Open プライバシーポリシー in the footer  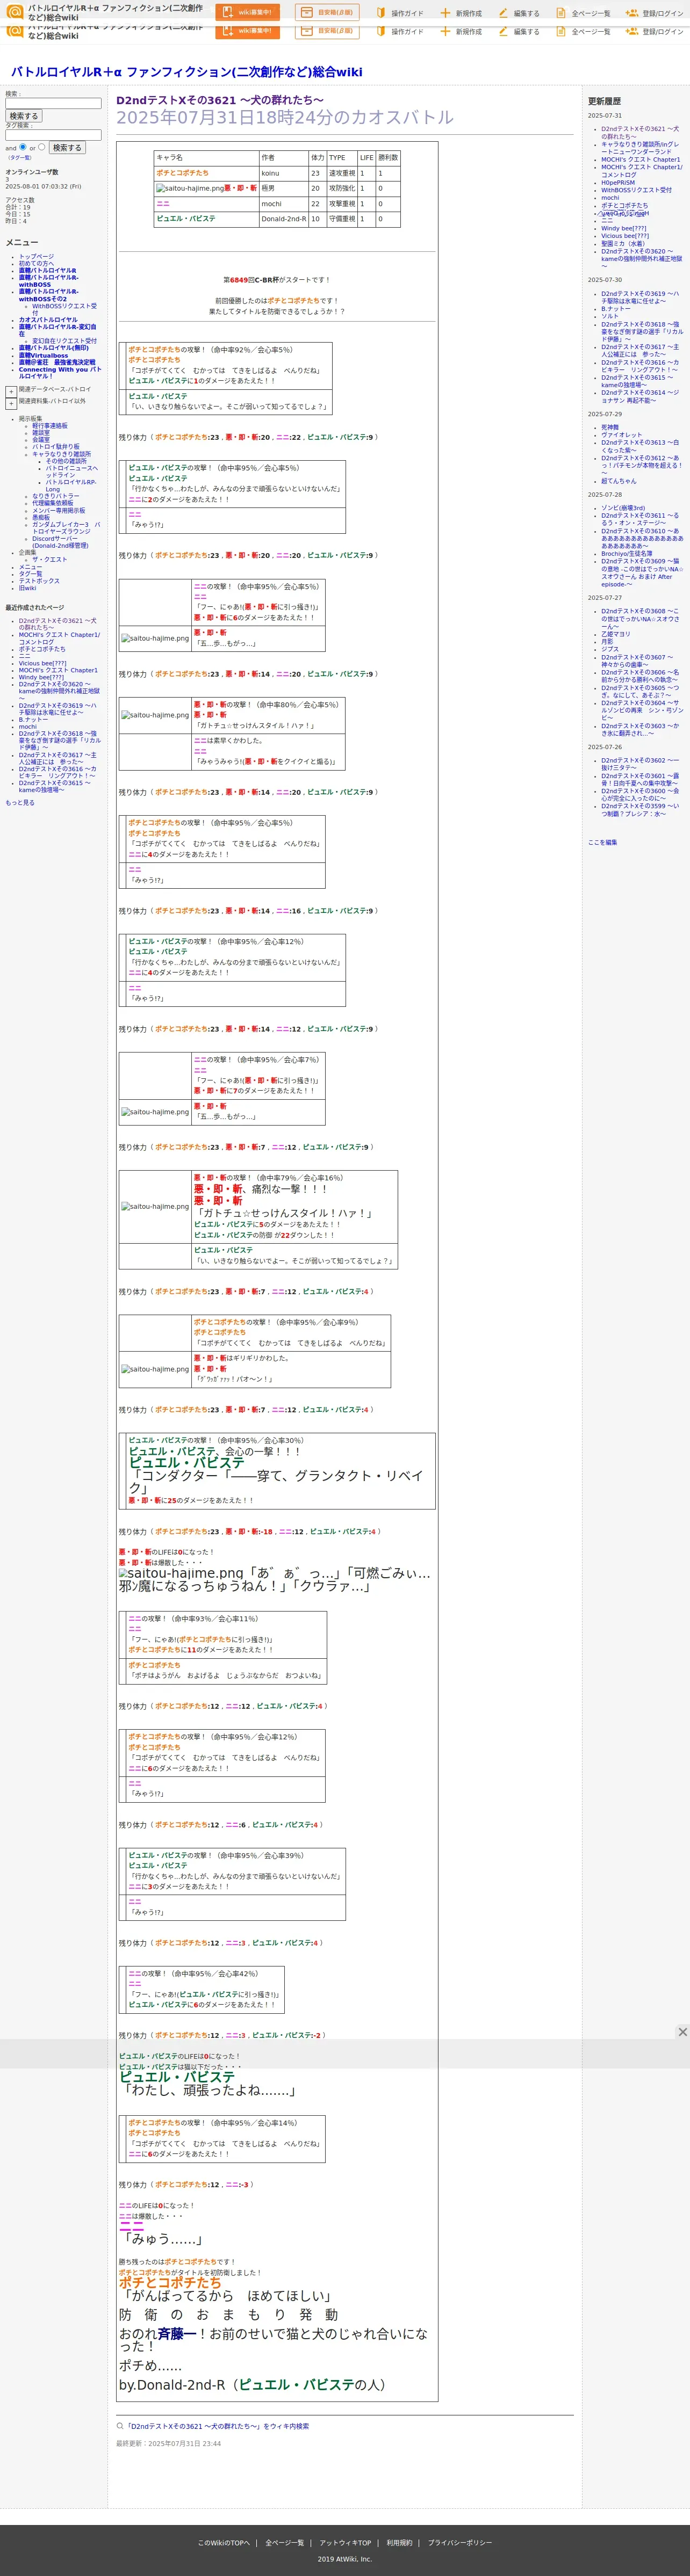point(460,2543)
